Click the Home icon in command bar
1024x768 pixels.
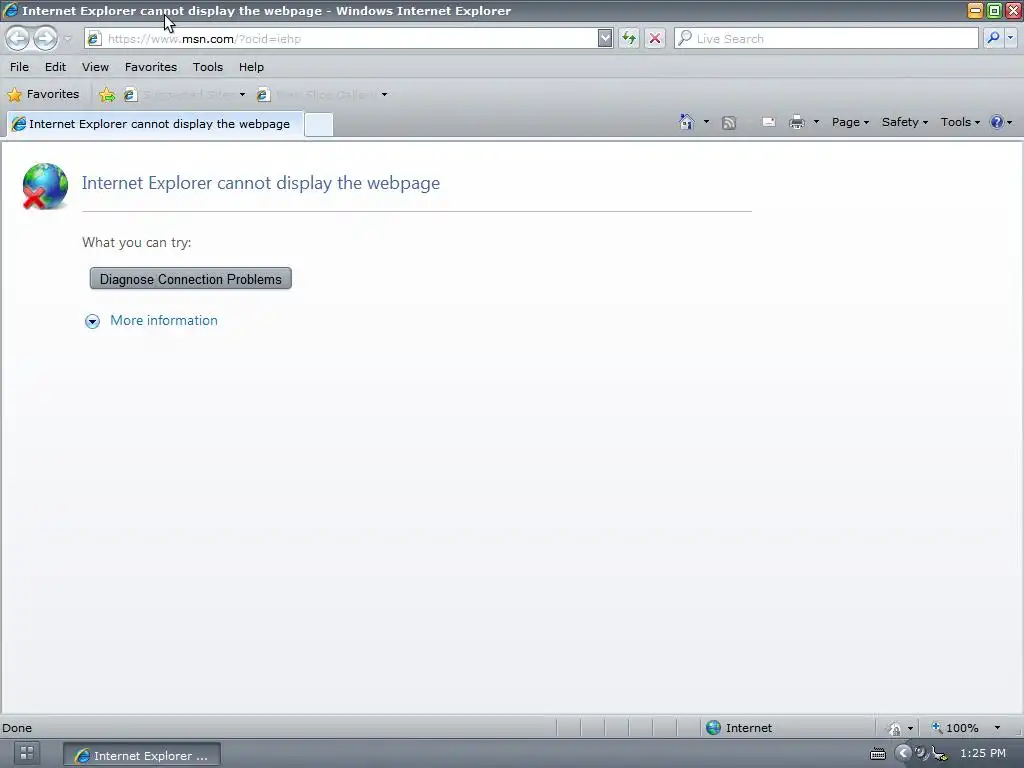point(686,122)
